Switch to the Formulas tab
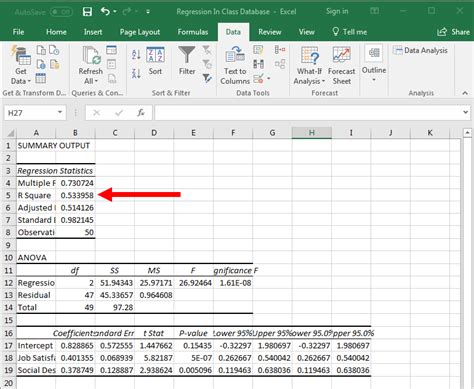The width and height of the screenshot is (474, 389). click(193, 32)
